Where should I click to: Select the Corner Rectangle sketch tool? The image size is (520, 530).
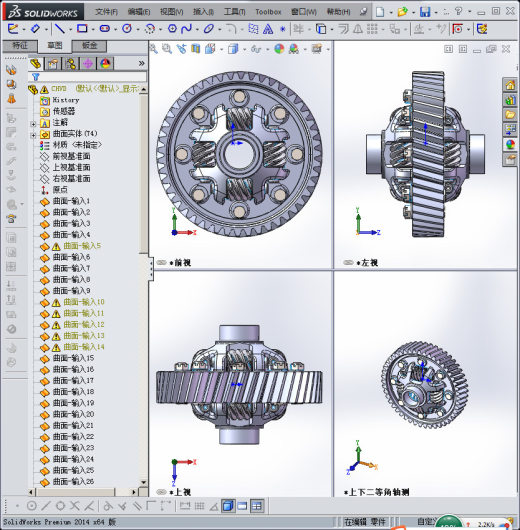click(x=82, y=29)
